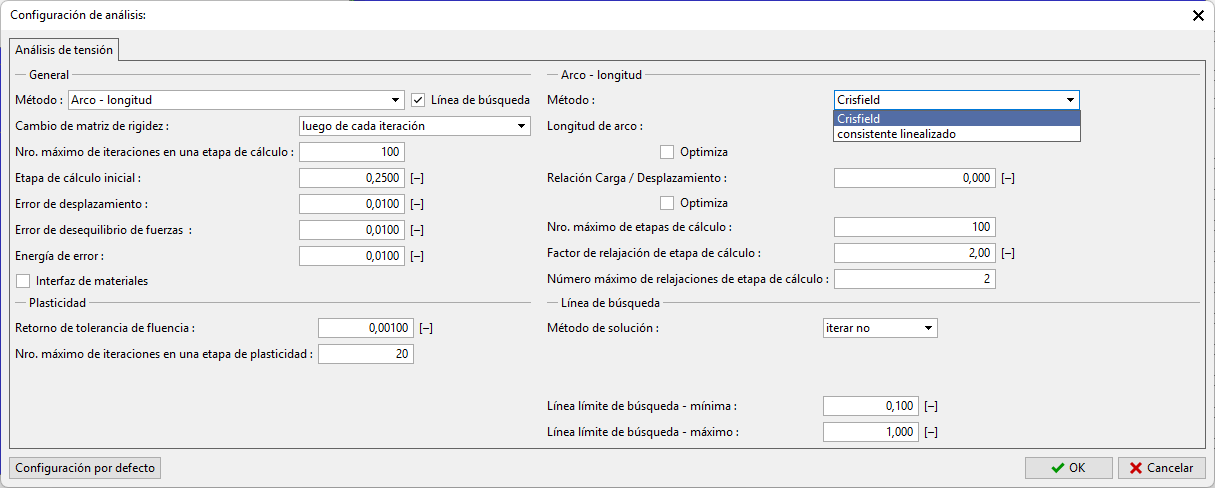Select Línea límite de búsqueda - mínima field

[x=869, y=406]
